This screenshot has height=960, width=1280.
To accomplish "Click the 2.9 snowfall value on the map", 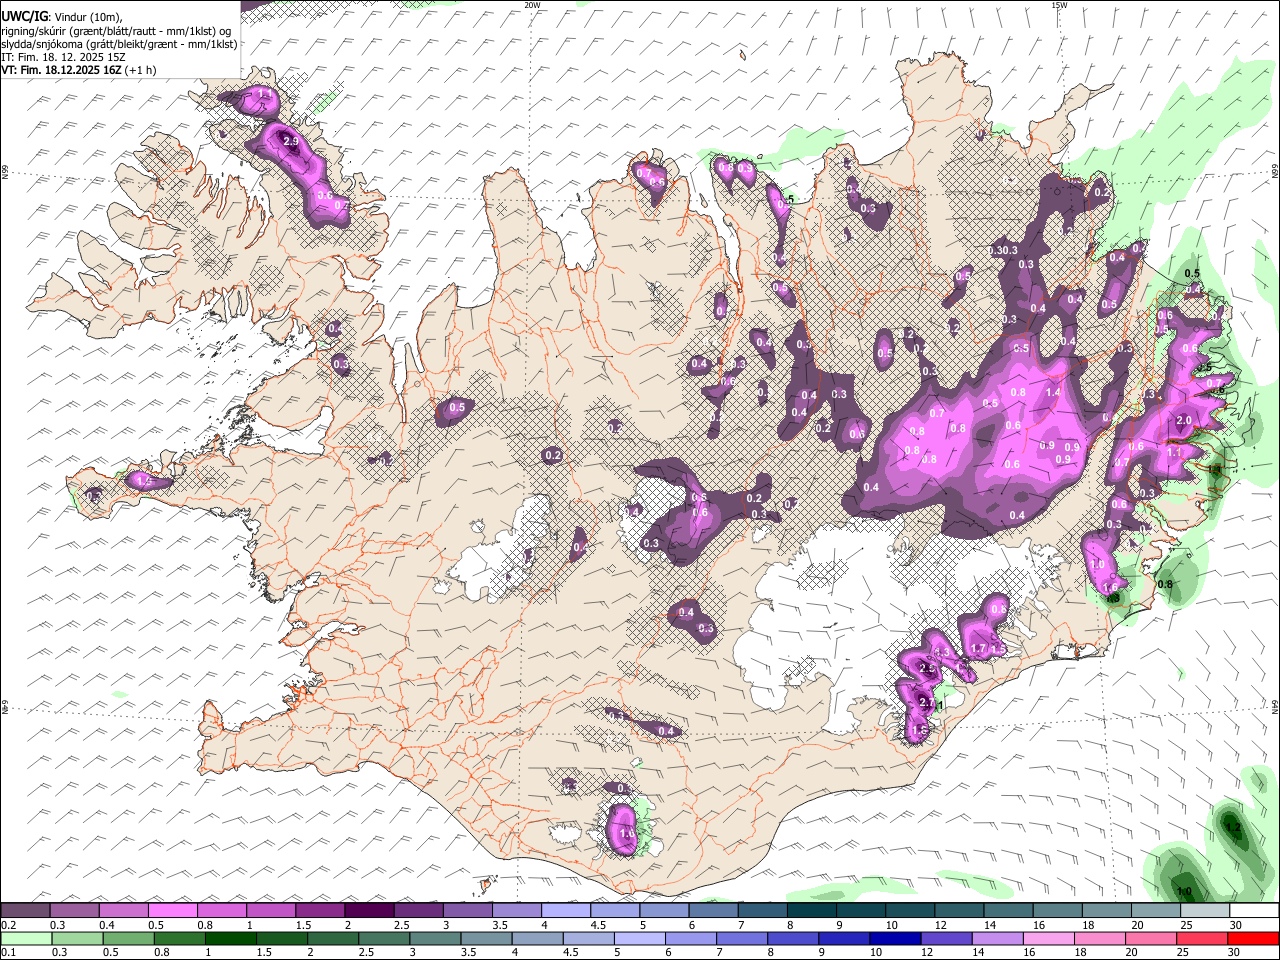I will tap(291, 142).
